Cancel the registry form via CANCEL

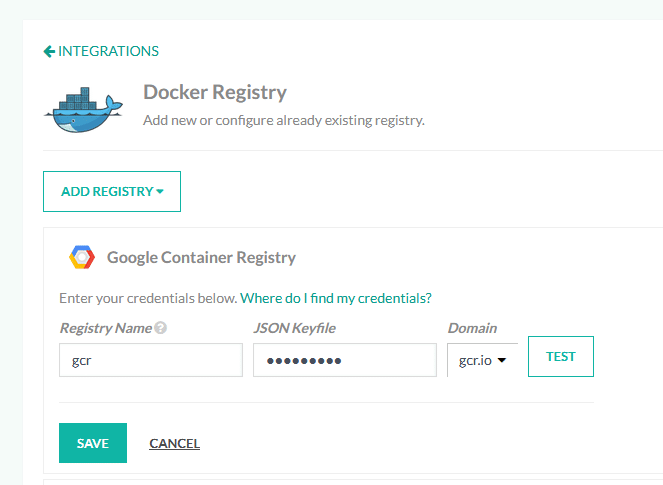(x=174, y=443)
